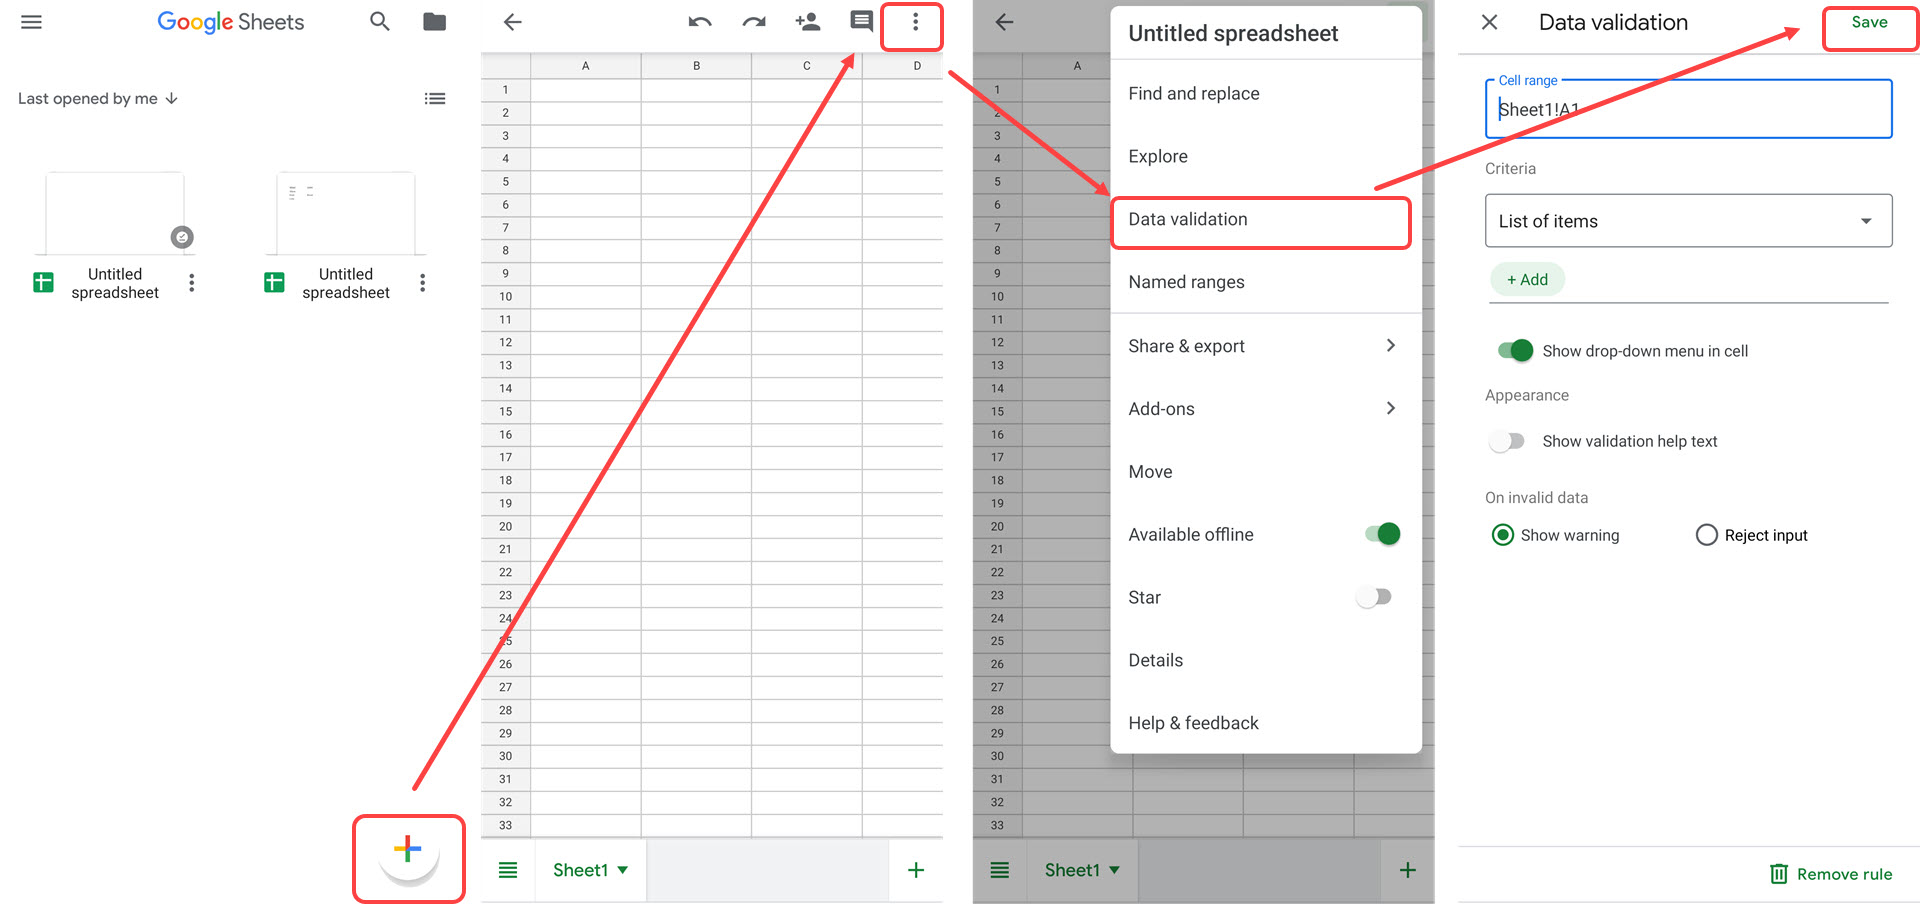
Task: Click the redo icon in the toolbar
Action: click(x=753, y=21)
